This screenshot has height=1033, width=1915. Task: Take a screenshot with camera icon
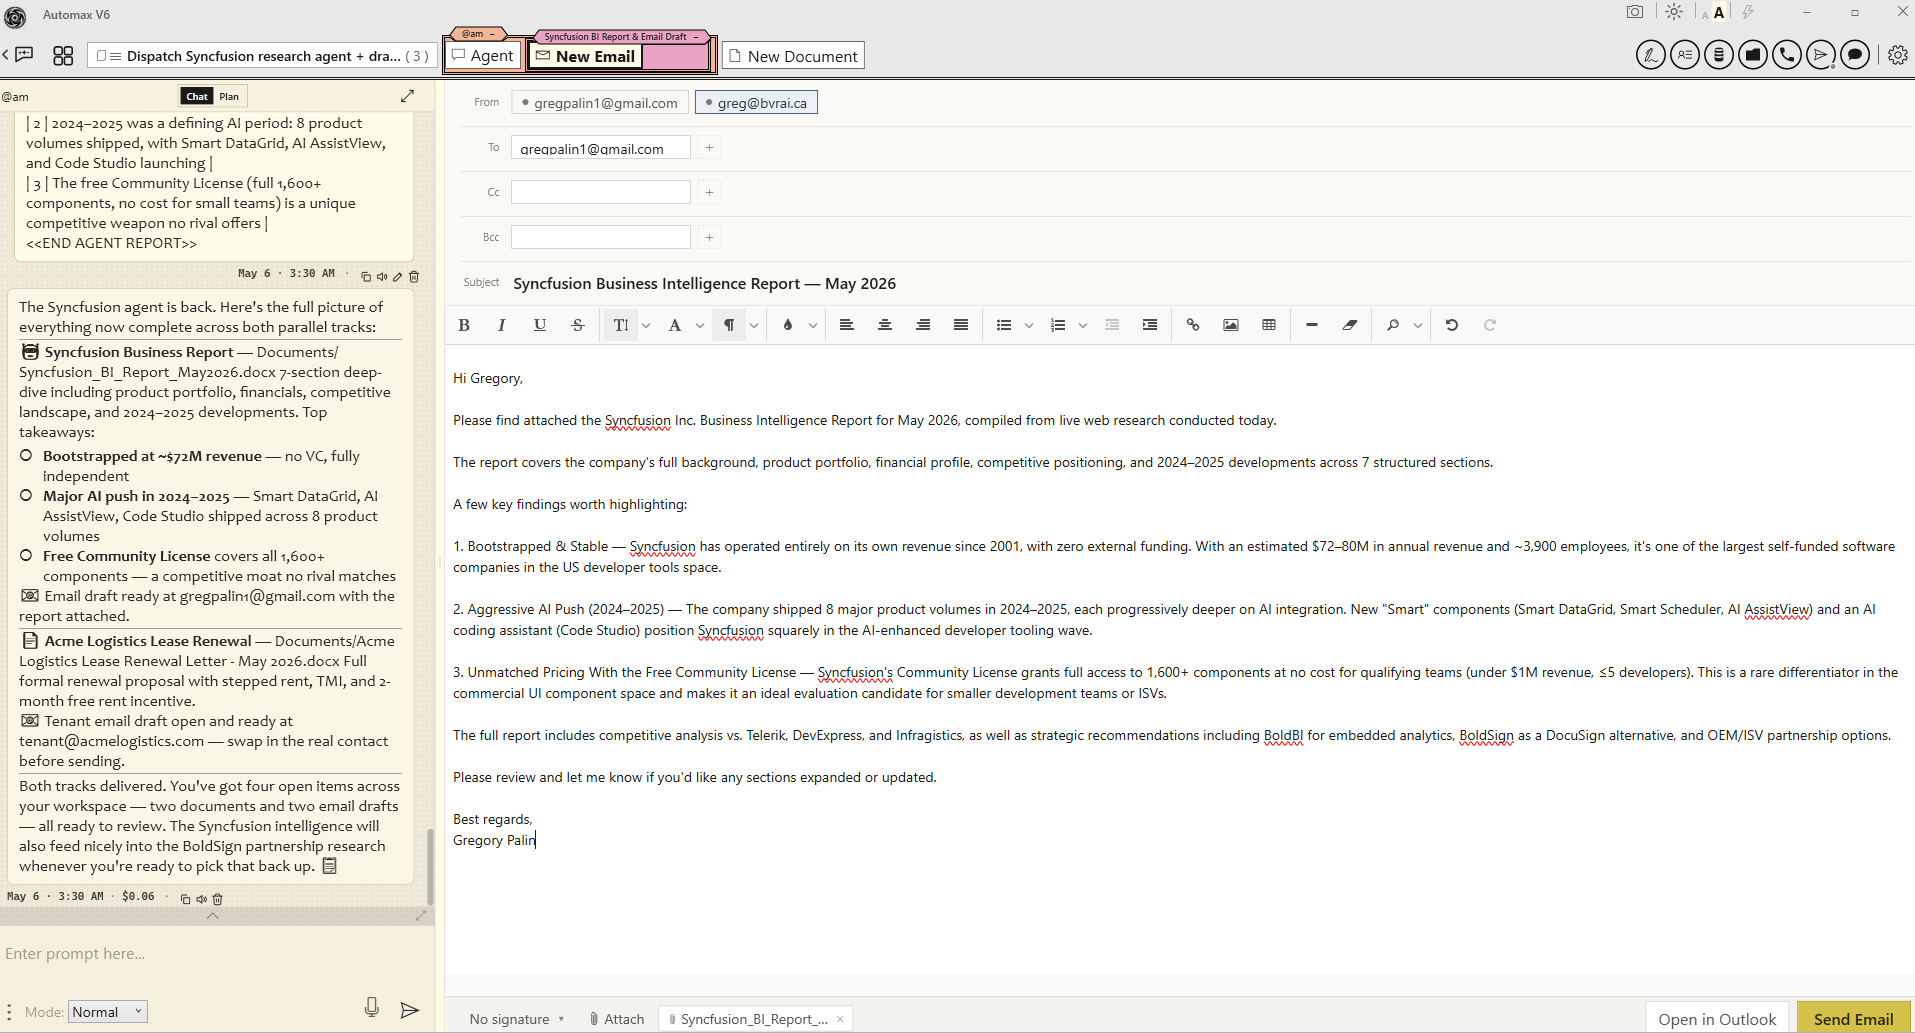[1635, 12]
